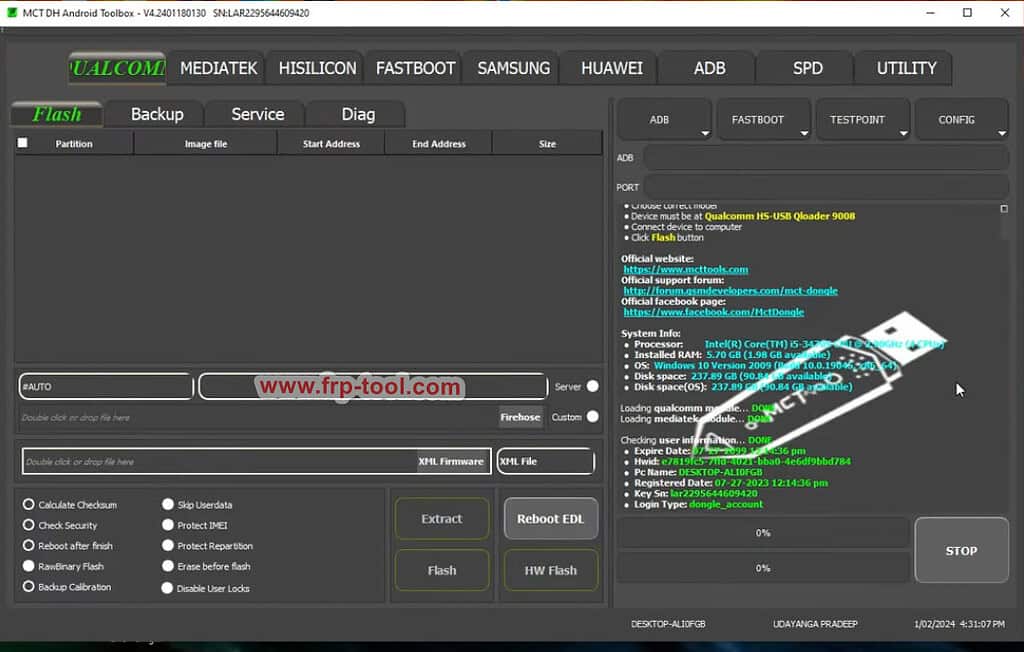The image size is (1024, 652).
Task: Open the HISILICON tab
Action: point(317,69)
